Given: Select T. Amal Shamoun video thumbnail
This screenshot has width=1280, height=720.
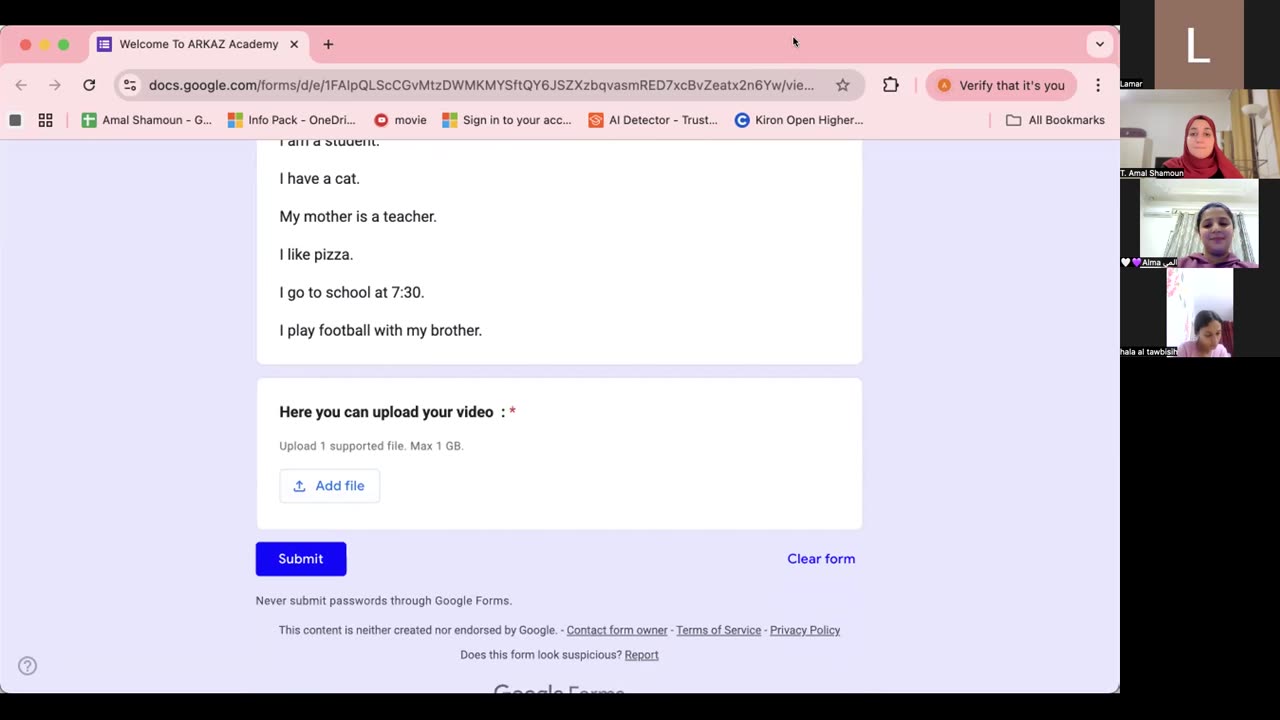Looking at the screenshot, I should tap(1199, 134).
